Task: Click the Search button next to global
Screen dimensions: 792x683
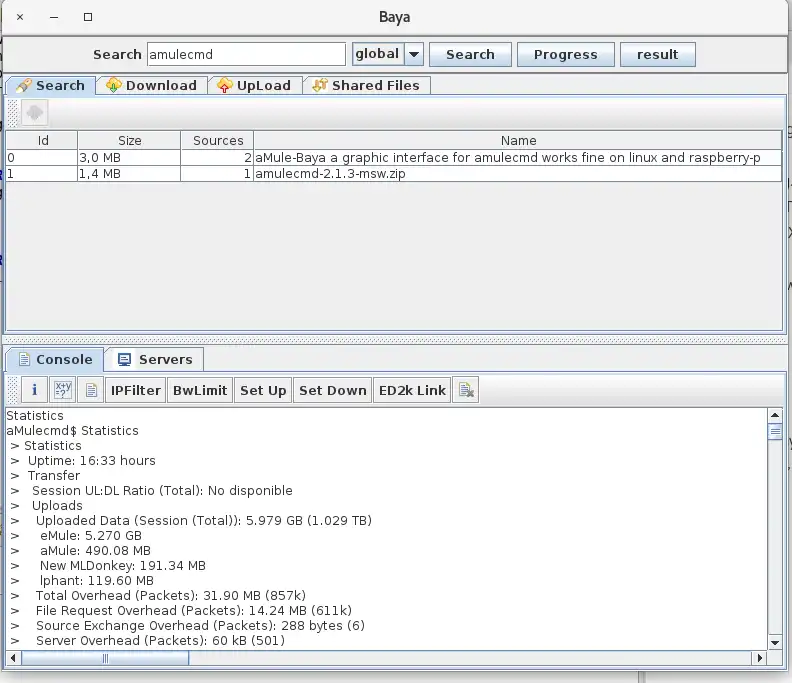Action: (x=470, y=54)
